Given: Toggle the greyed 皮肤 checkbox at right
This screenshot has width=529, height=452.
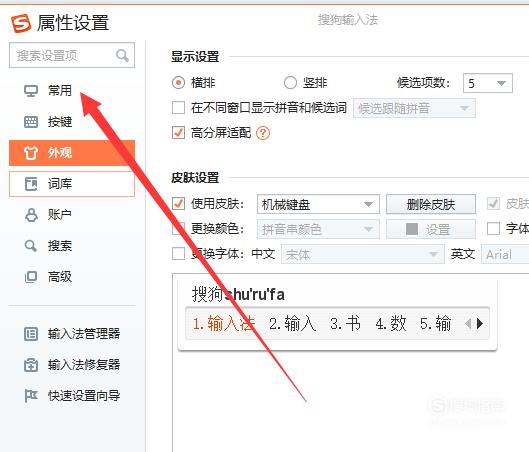Looking at the screenshot, I should tap(493, 204).
